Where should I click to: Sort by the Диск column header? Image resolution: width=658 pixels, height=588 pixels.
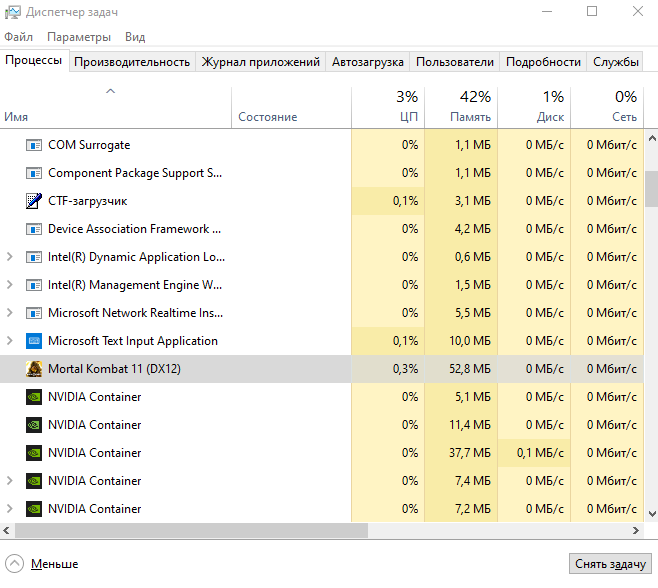534,107
